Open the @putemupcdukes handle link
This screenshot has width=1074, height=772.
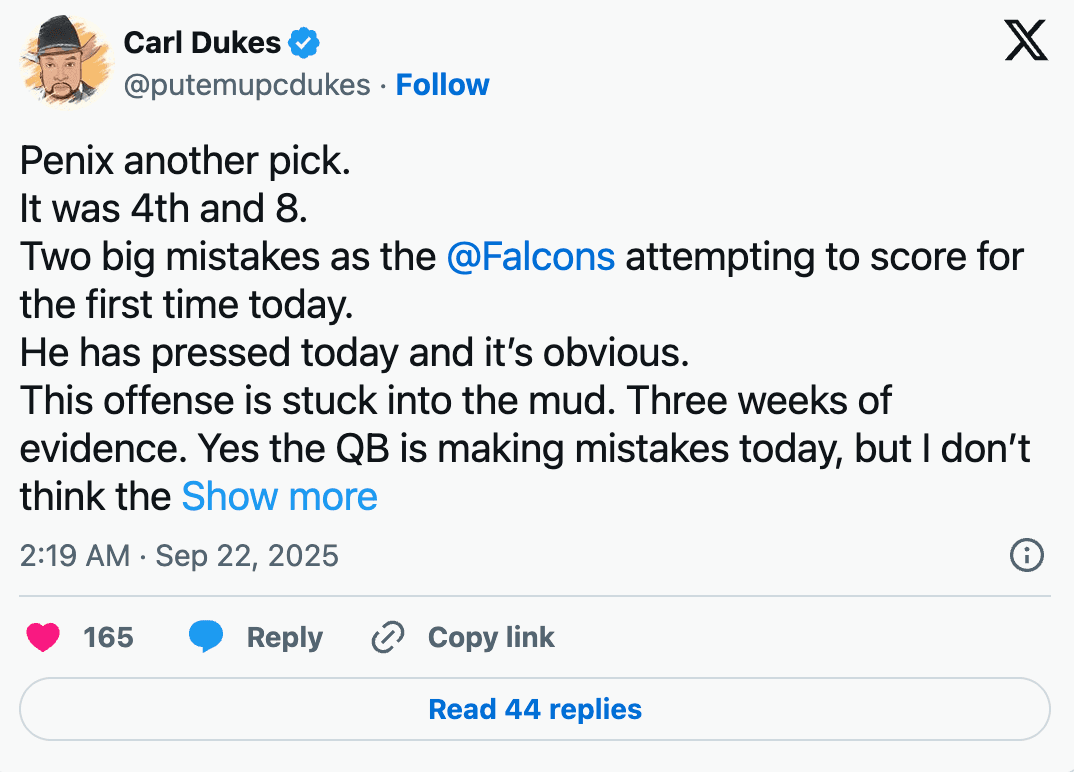(x=247, y=85)
